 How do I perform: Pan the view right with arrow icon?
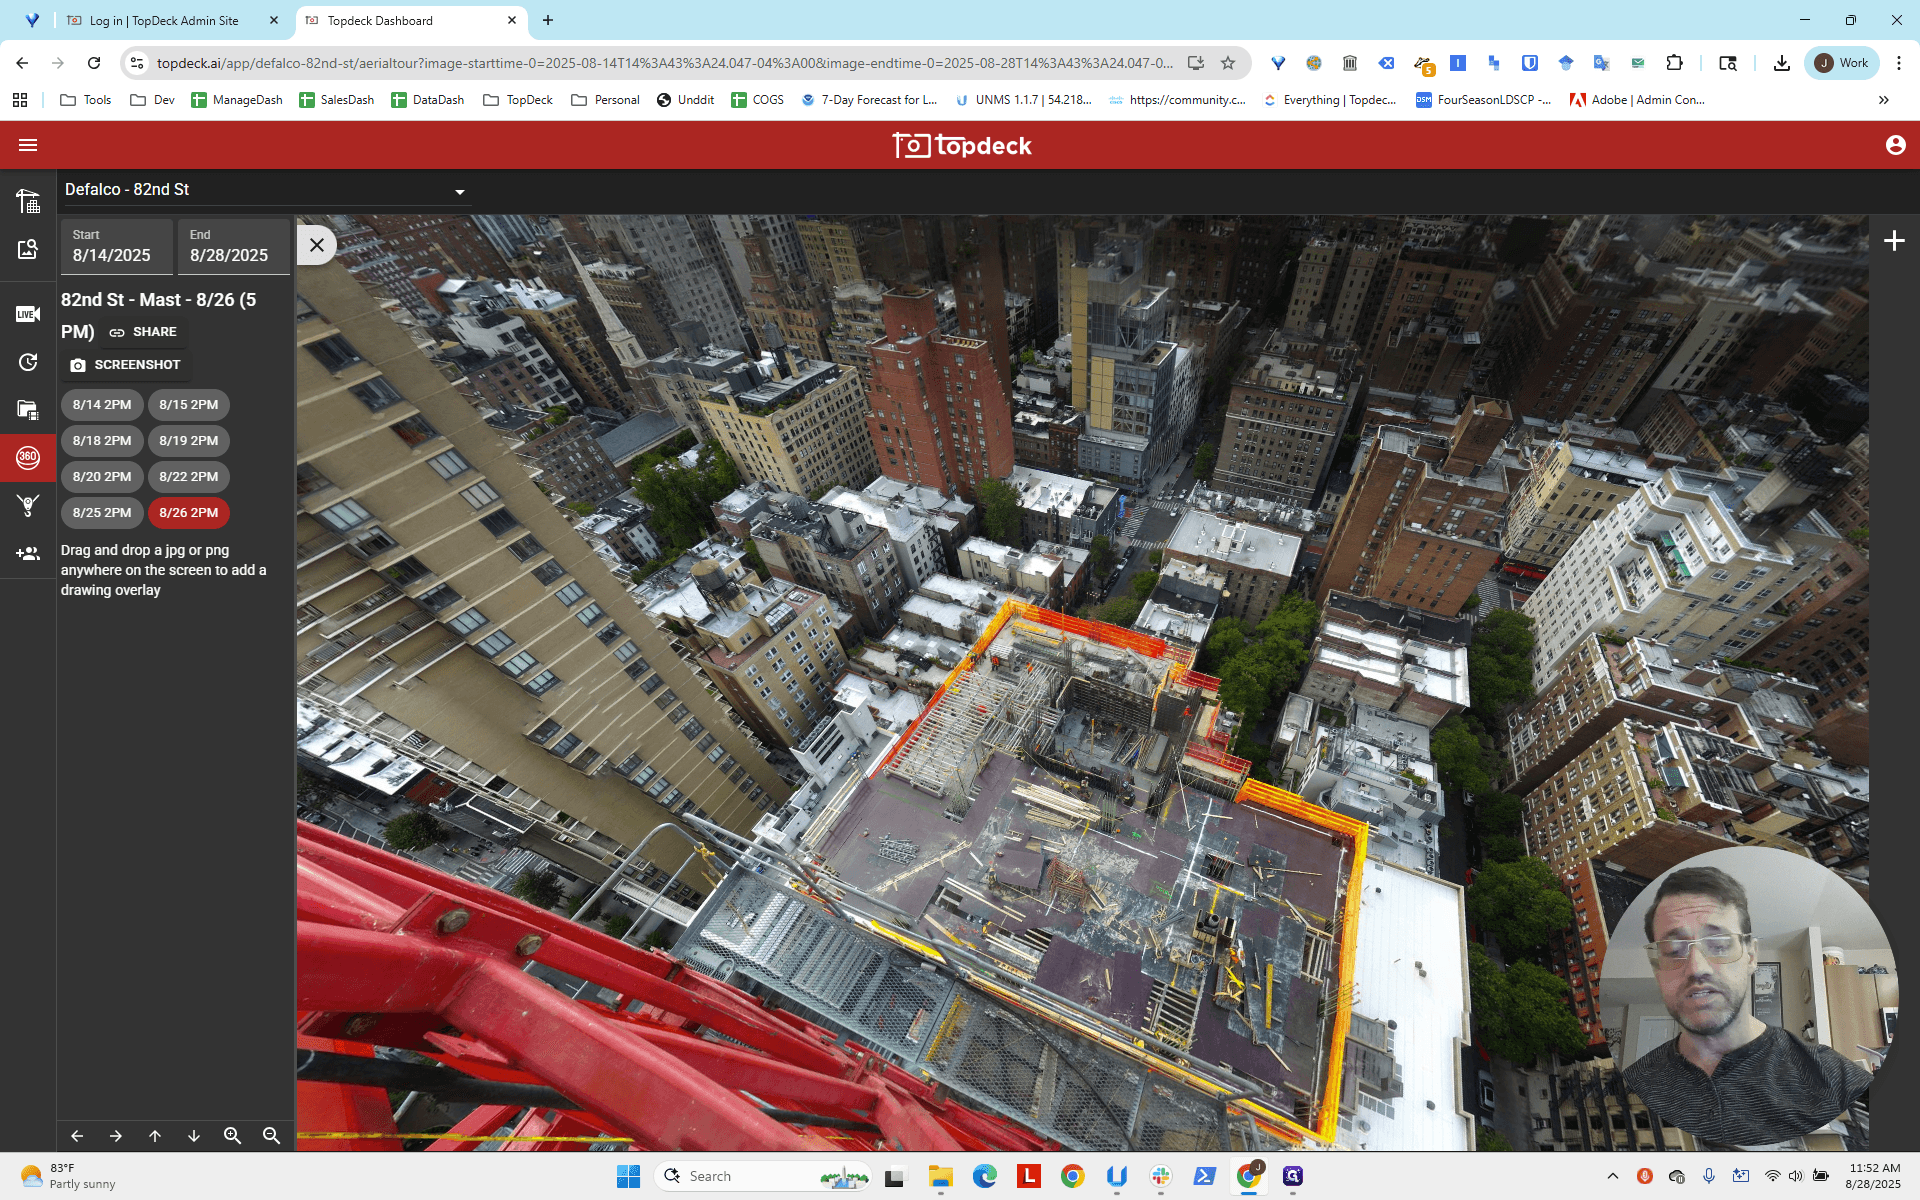[116, 1136]
